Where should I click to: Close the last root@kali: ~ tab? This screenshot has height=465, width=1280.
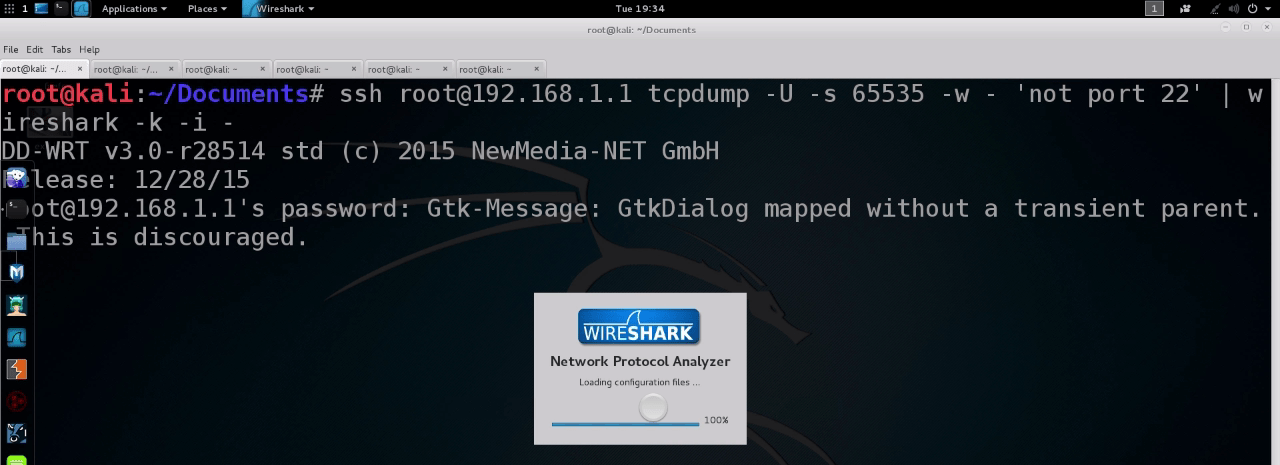tap(537, 69)
